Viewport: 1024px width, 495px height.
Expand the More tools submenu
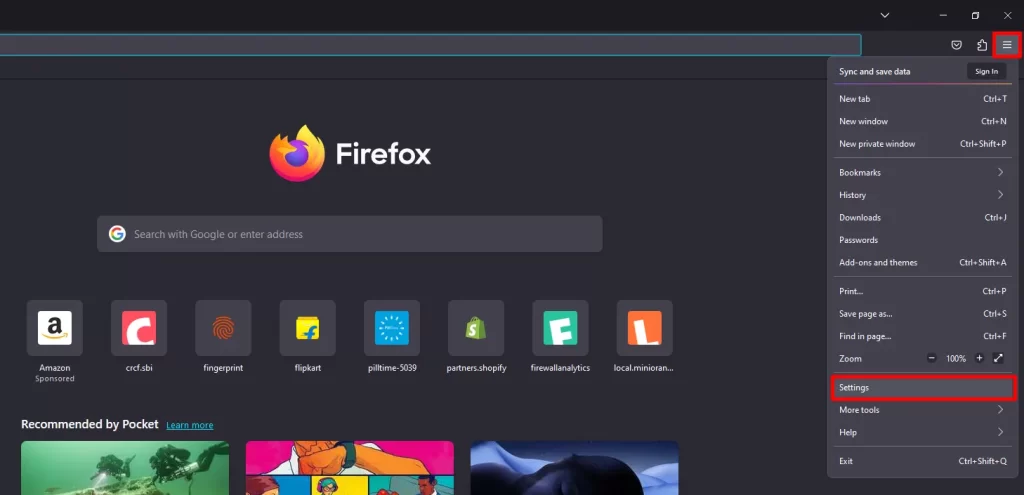[x=922, y=409]
